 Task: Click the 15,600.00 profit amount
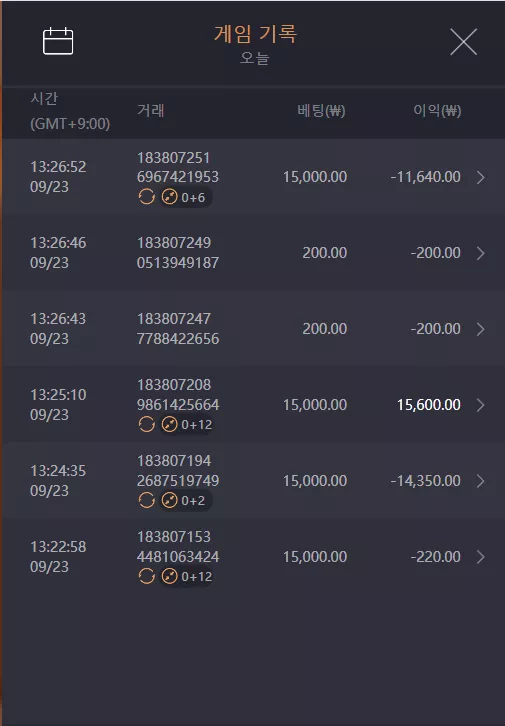point(429,405)
